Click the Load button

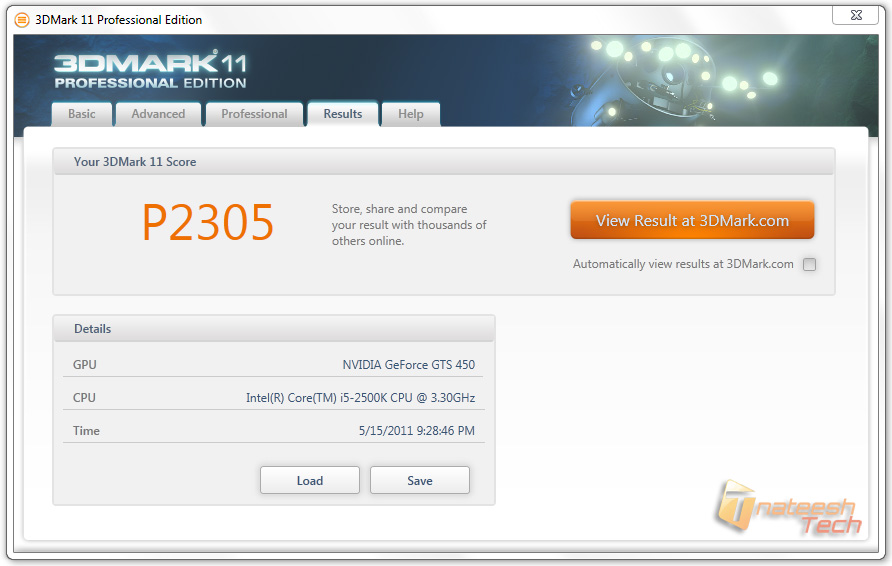(x=309, y=480)
